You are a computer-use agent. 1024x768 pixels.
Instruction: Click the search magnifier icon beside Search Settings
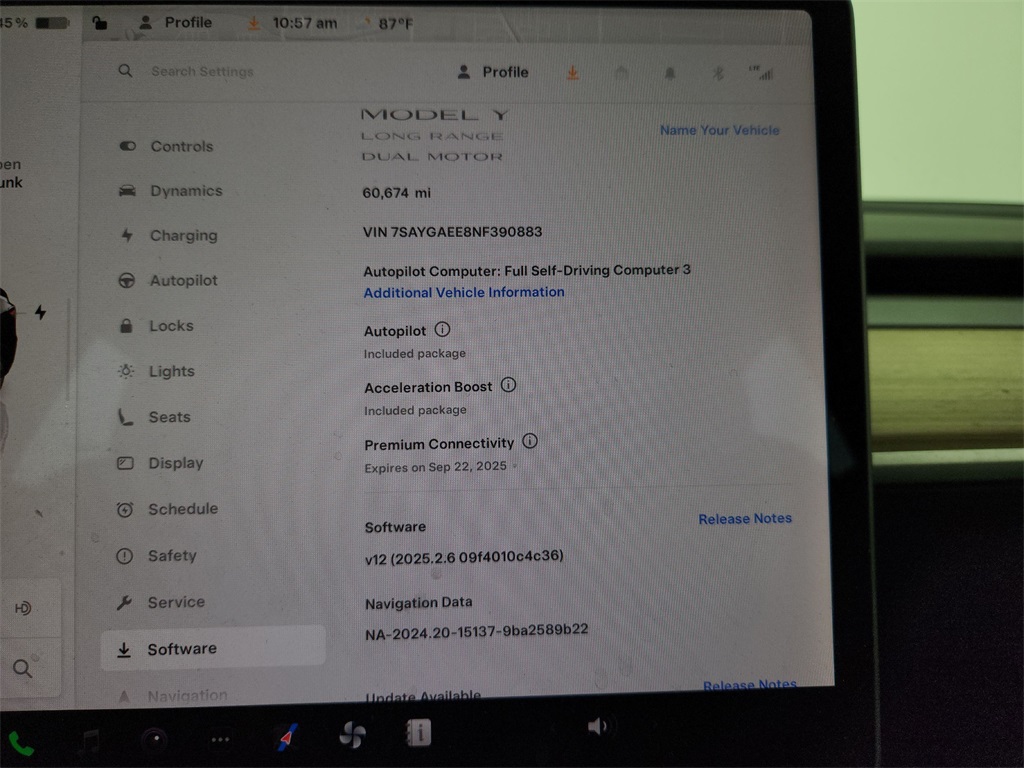(x=125, y=71)
